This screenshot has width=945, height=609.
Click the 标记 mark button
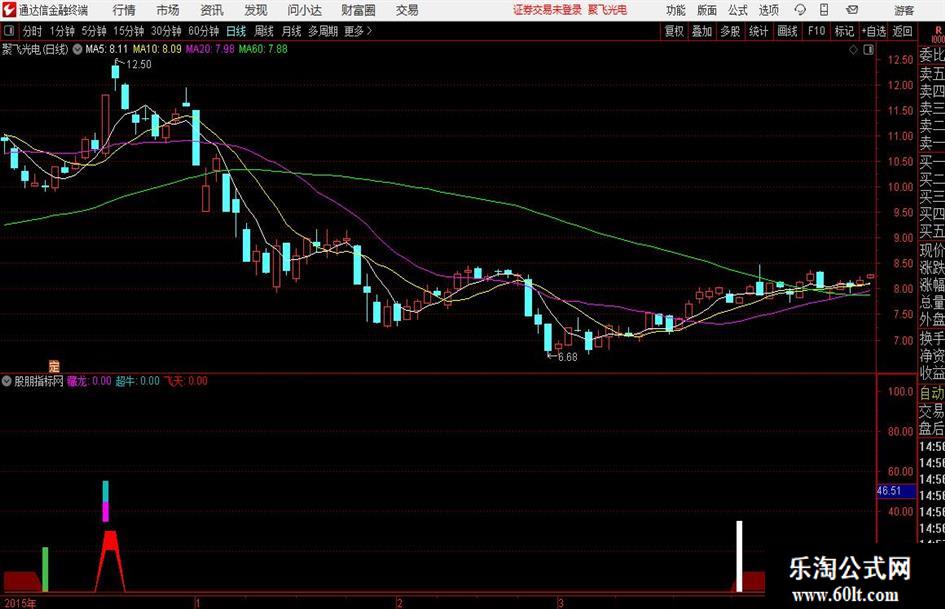point(844,31)
